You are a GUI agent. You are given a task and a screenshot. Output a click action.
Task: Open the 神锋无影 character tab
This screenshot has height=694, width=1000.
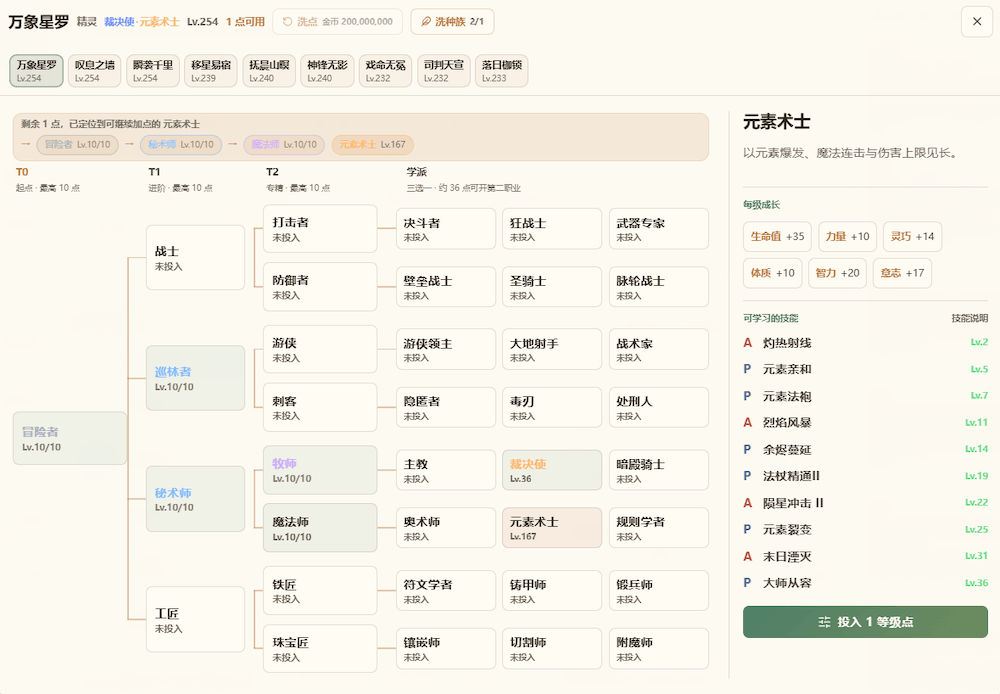click(327, 71)
